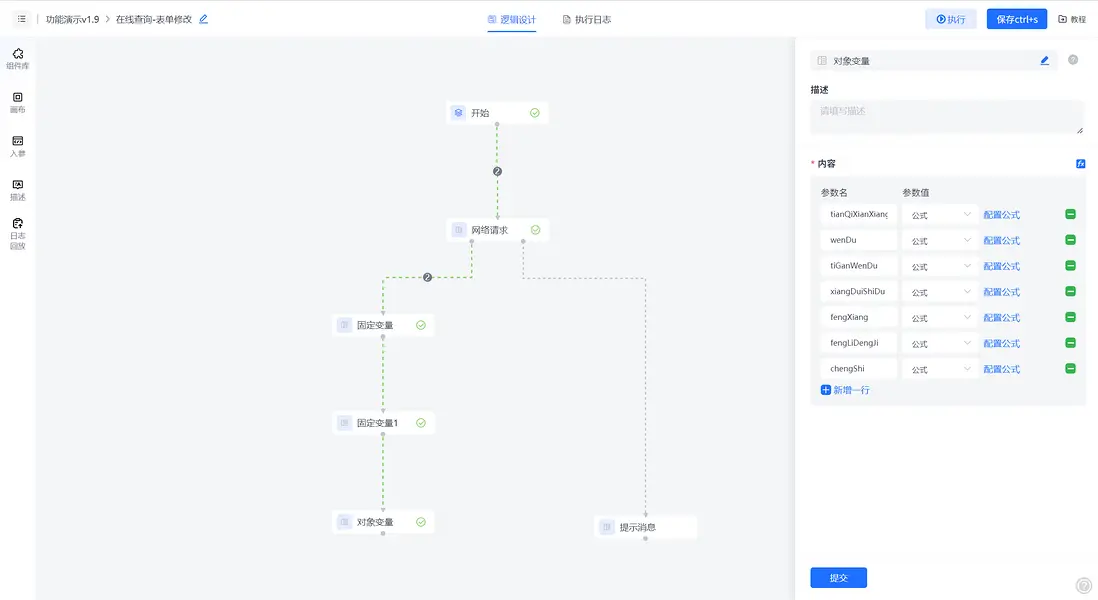Screen dimensions: 1098x600
Task: Click the fx formula icon beside 内容
Action: coord(1080,163)
